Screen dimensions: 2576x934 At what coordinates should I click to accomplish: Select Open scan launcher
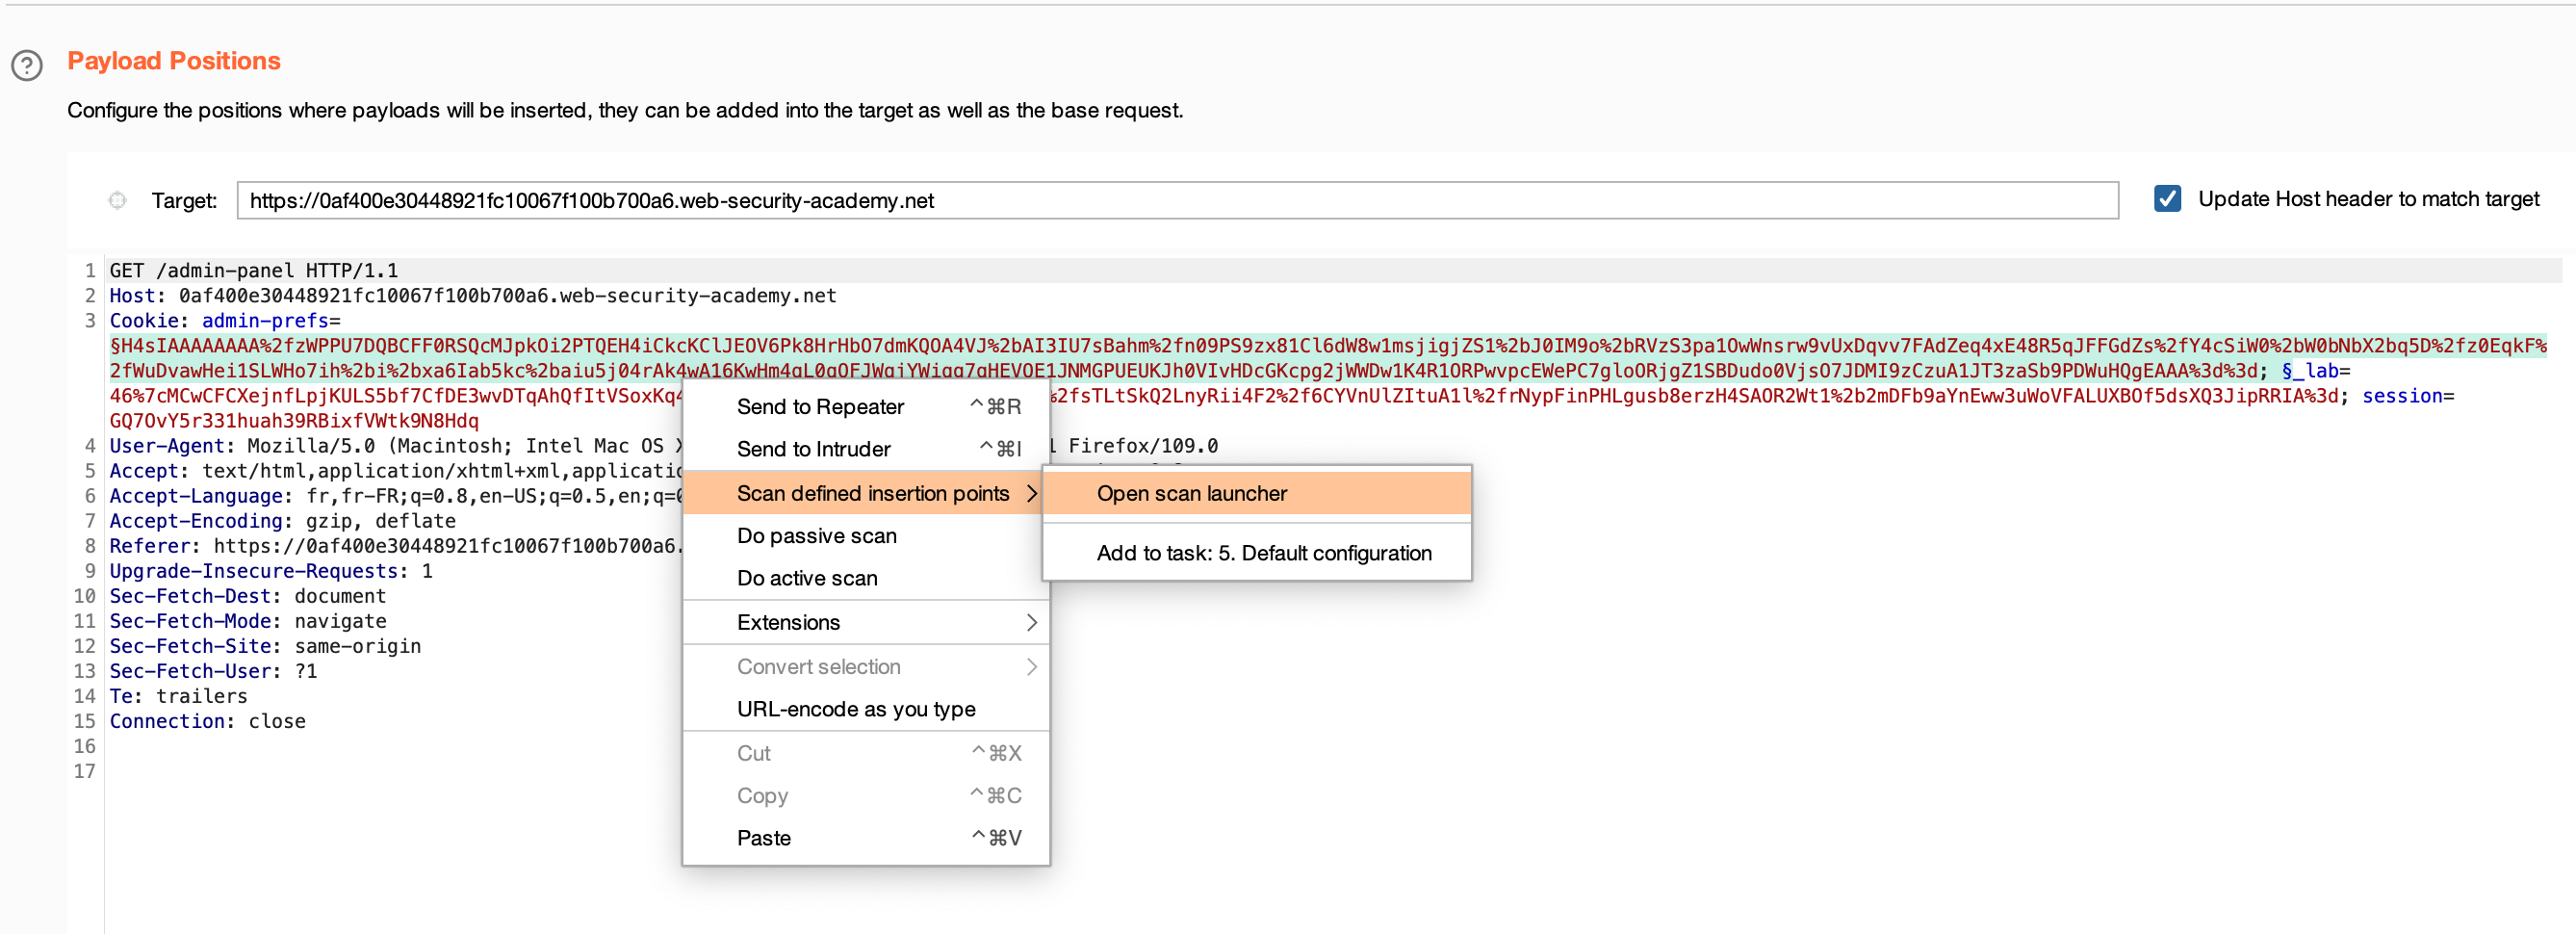tap(1191, 493)
